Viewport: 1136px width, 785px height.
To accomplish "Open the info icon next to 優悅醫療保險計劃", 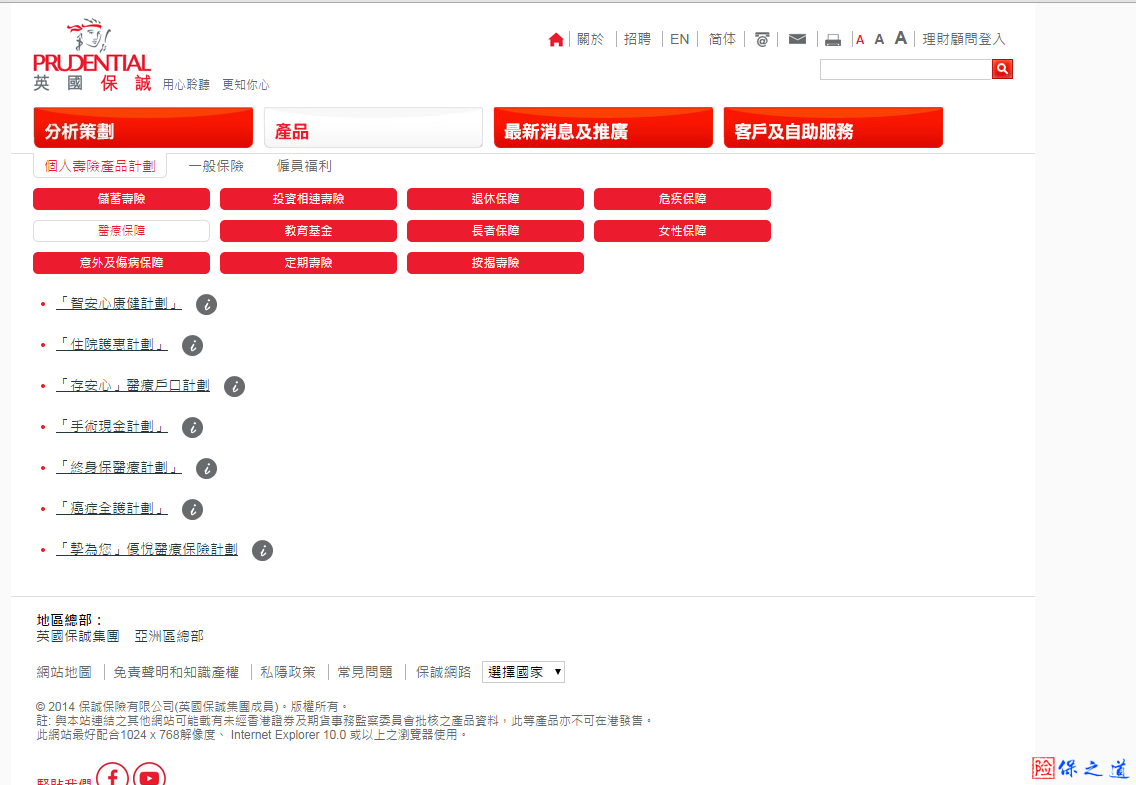I will [x=262, y=550].
